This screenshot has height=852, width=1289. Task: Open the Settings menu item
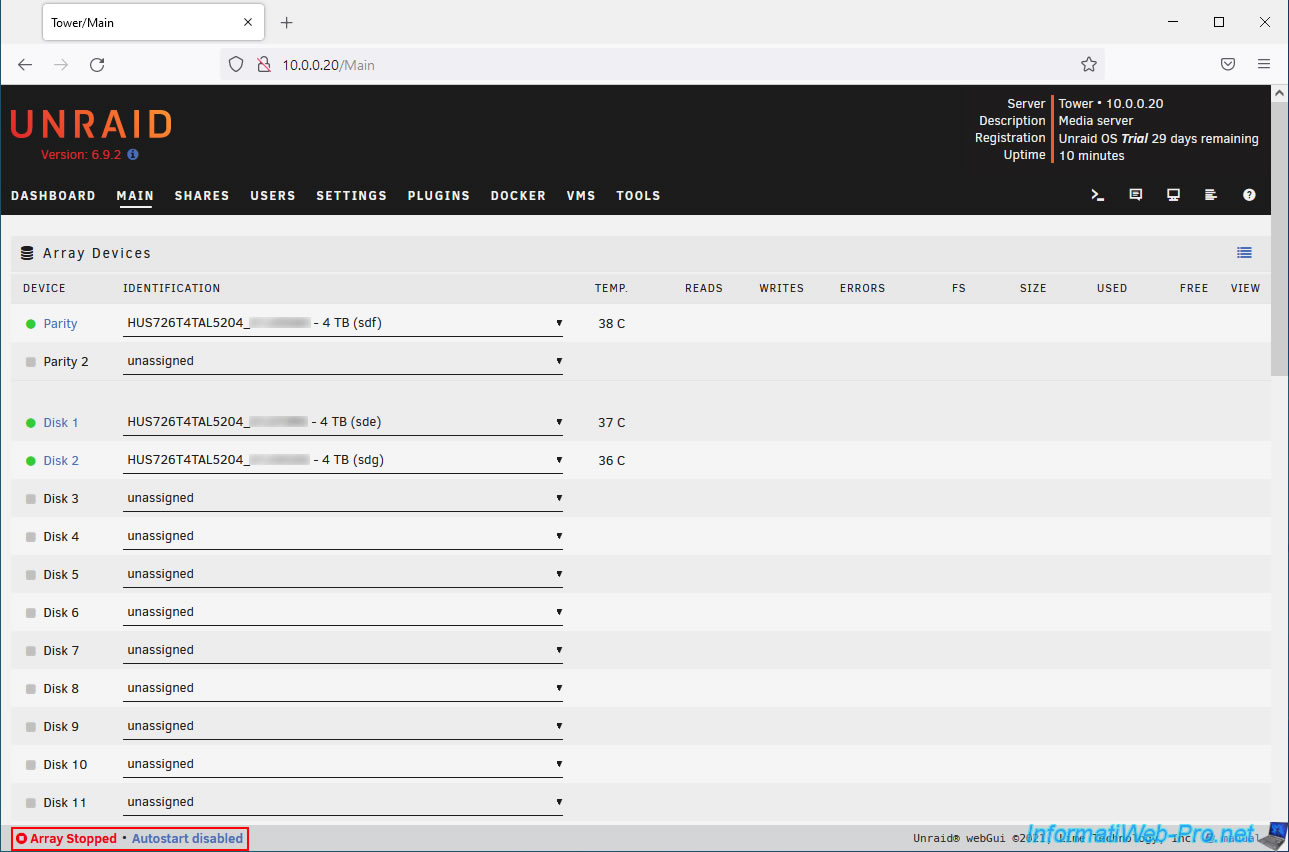pyautogui.click(x=351, y=196)
